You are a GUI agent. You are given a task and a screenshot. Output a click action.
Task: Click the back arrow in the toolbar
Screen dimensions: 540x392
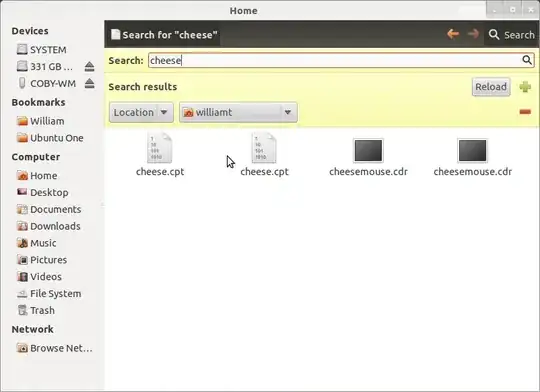(x=453, y=34)
